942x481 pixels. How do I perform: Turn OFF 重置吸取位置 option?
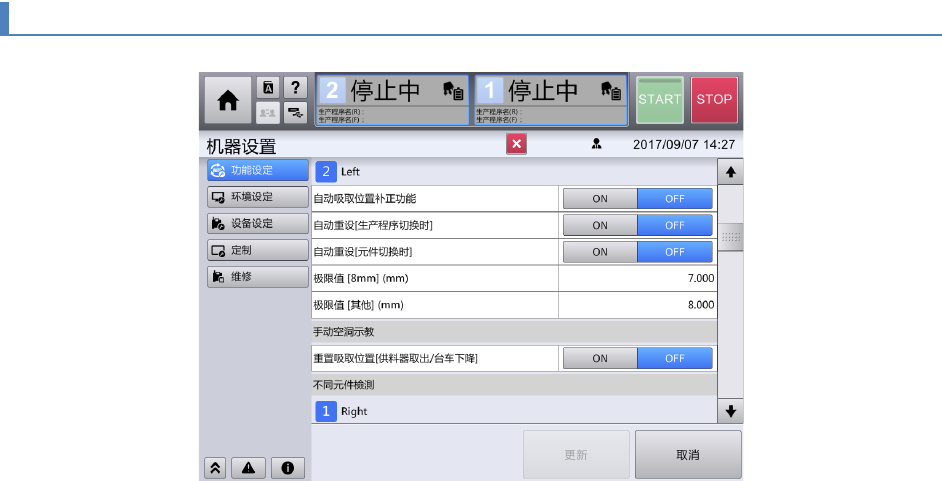coord(675,358)
